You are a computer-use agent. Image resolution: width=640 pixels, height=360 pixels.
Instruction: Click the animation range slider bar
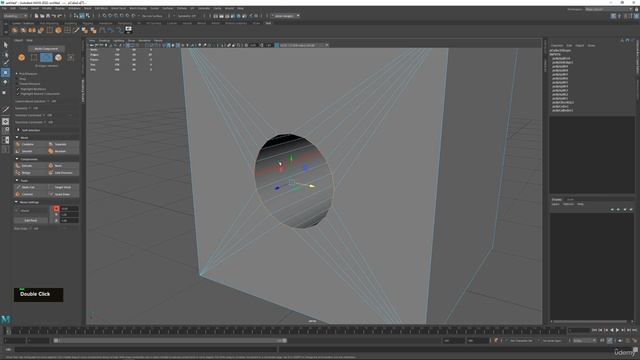(x=170, y=340)
